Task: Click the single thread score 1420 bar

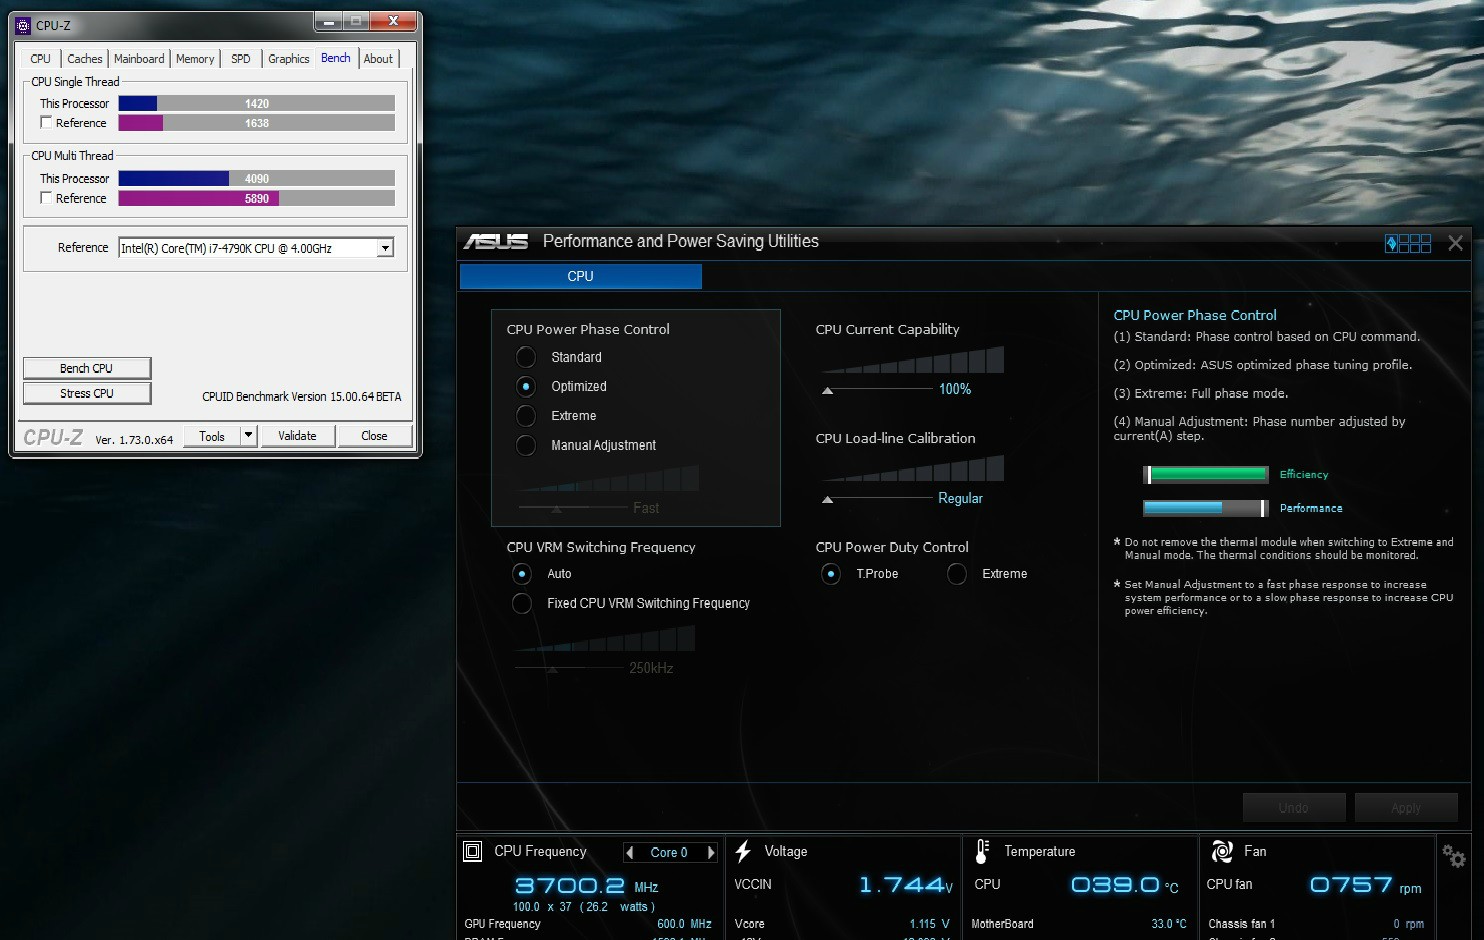Action: [x=257, y=103]
